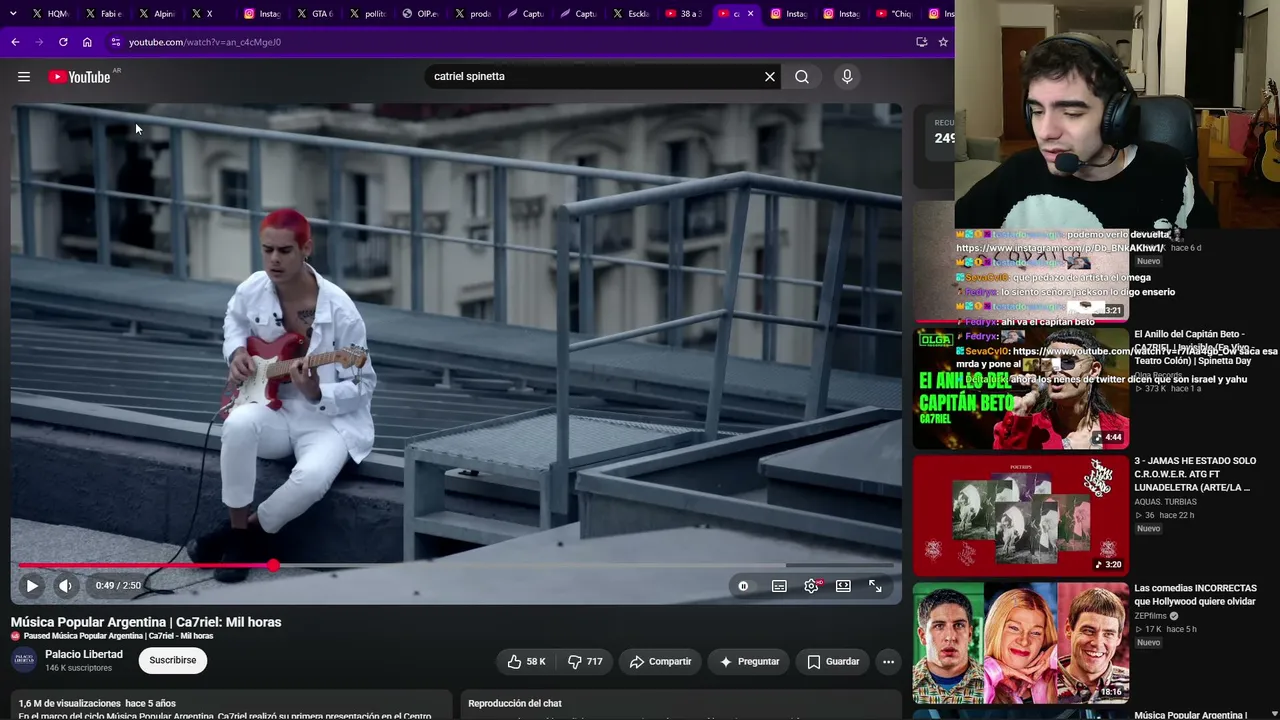Close the active YouTube tab

click(x=751, y=14)
